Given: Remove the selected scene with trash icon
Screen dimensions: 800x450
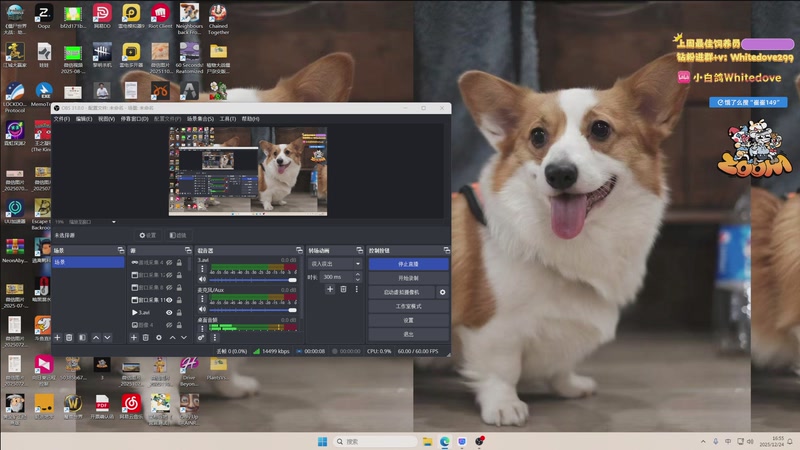Looking at the screenshot, I should (69, 338).
